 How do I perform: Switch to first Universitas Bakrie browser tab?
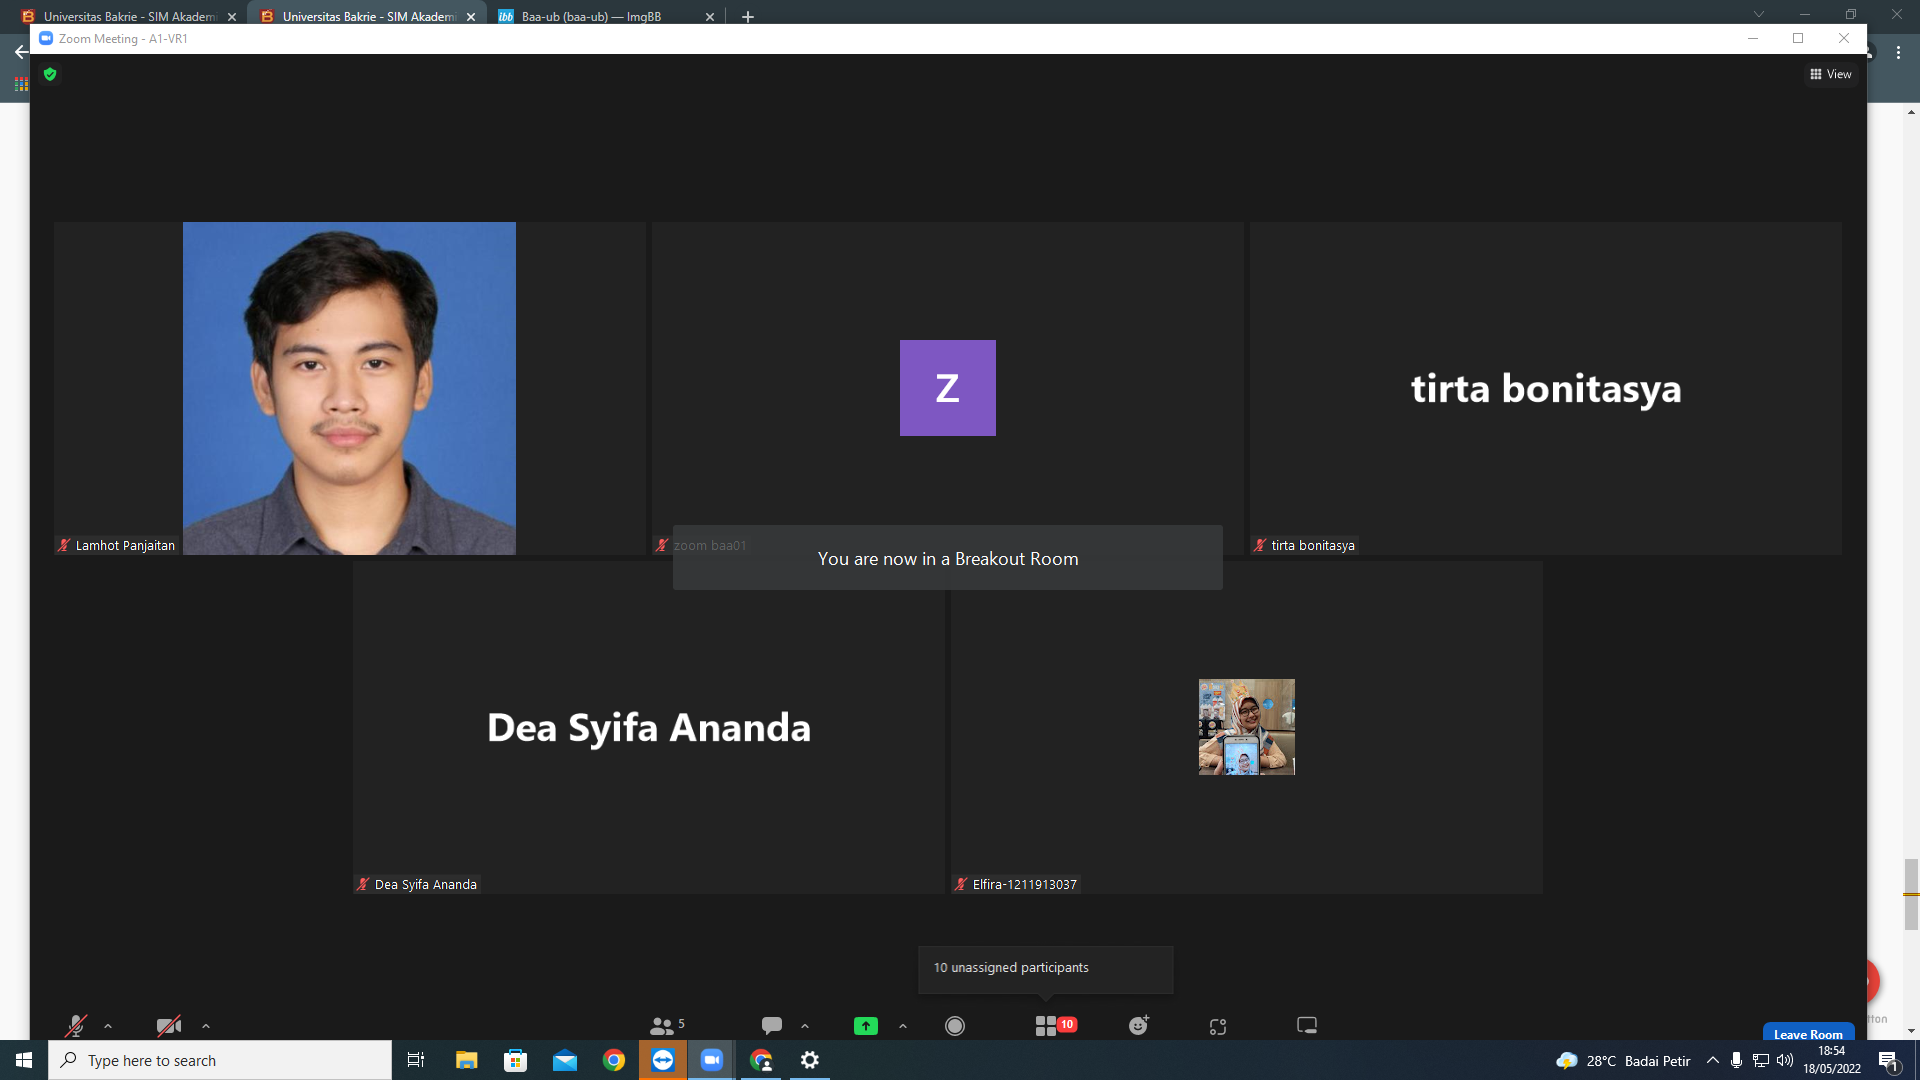click(x=128, y=16)
